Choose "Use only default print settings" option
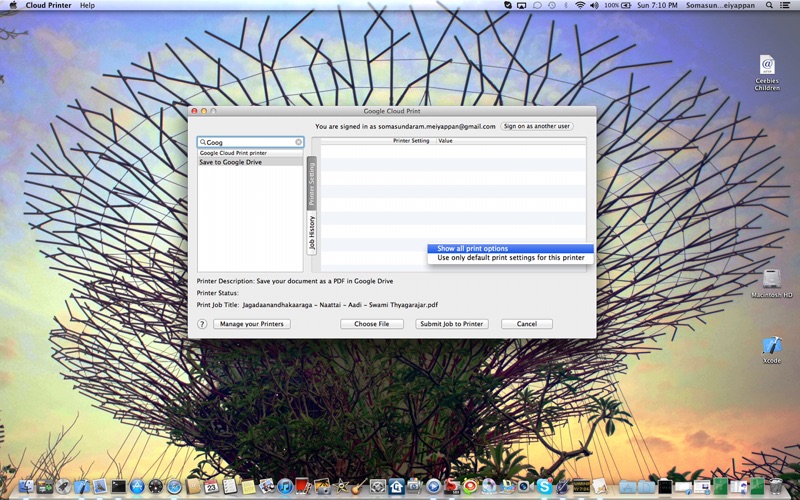The image size is (800, 500). (511, 258)
